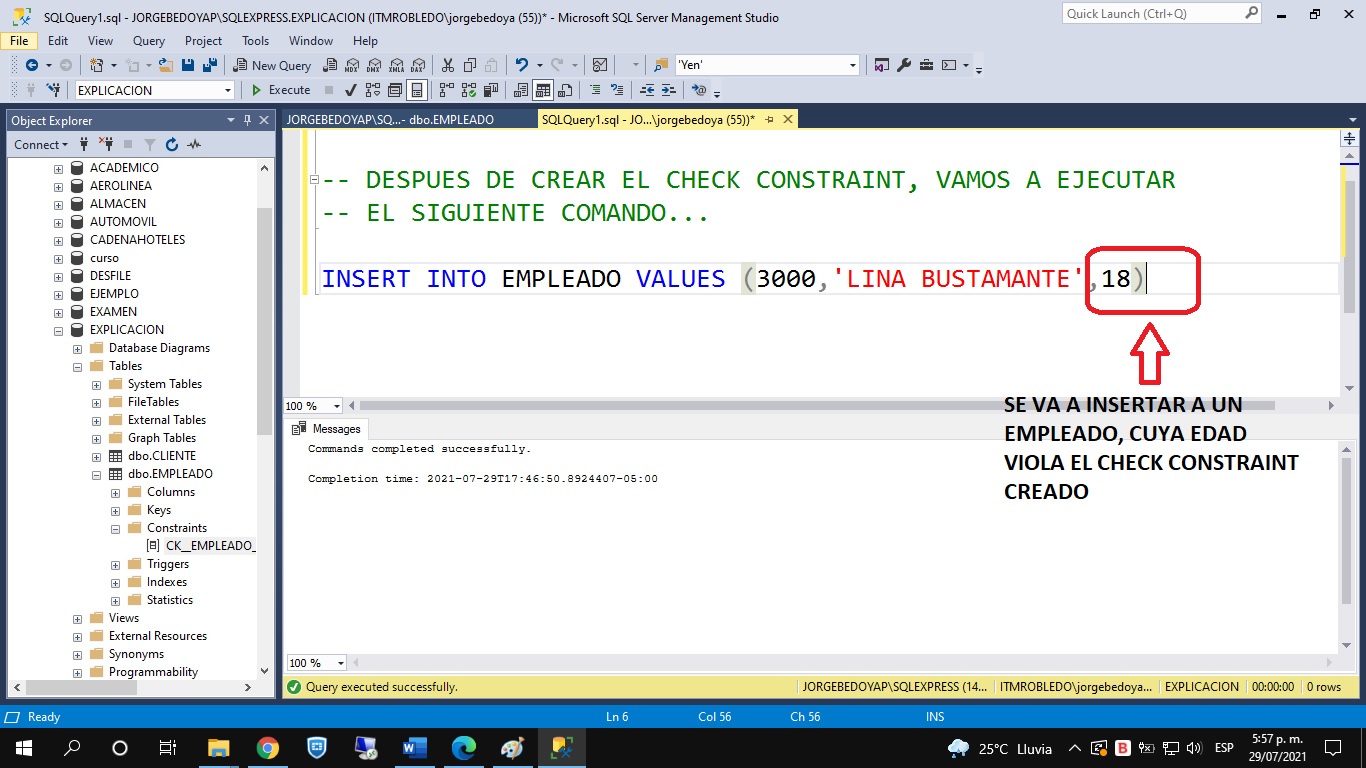Click the Cut scissors icon
1366x768 pixels.
pyautogui.click(x=447, y=65)
